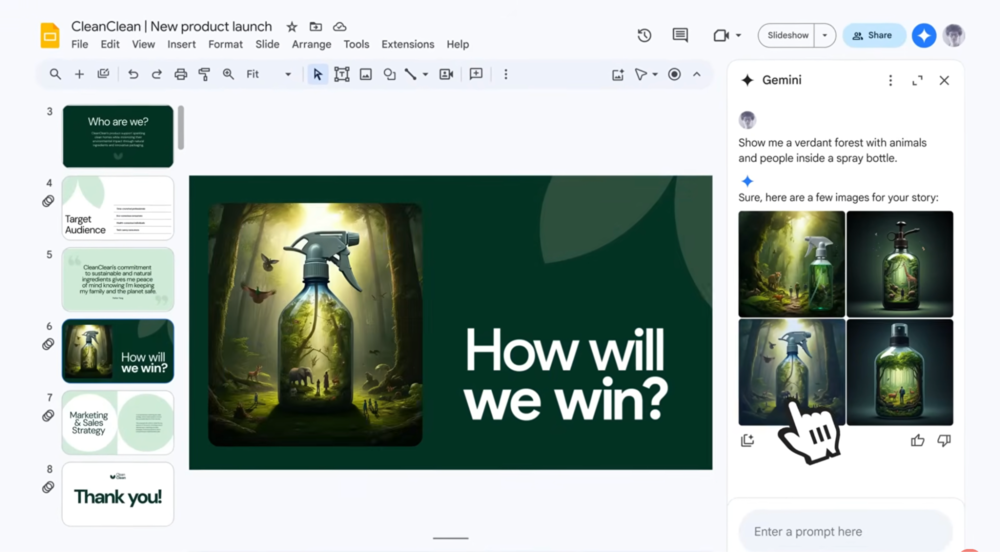Select slide 4 Target Audience thumbnail
This screenshot has height=552, width=1000.
118,208
